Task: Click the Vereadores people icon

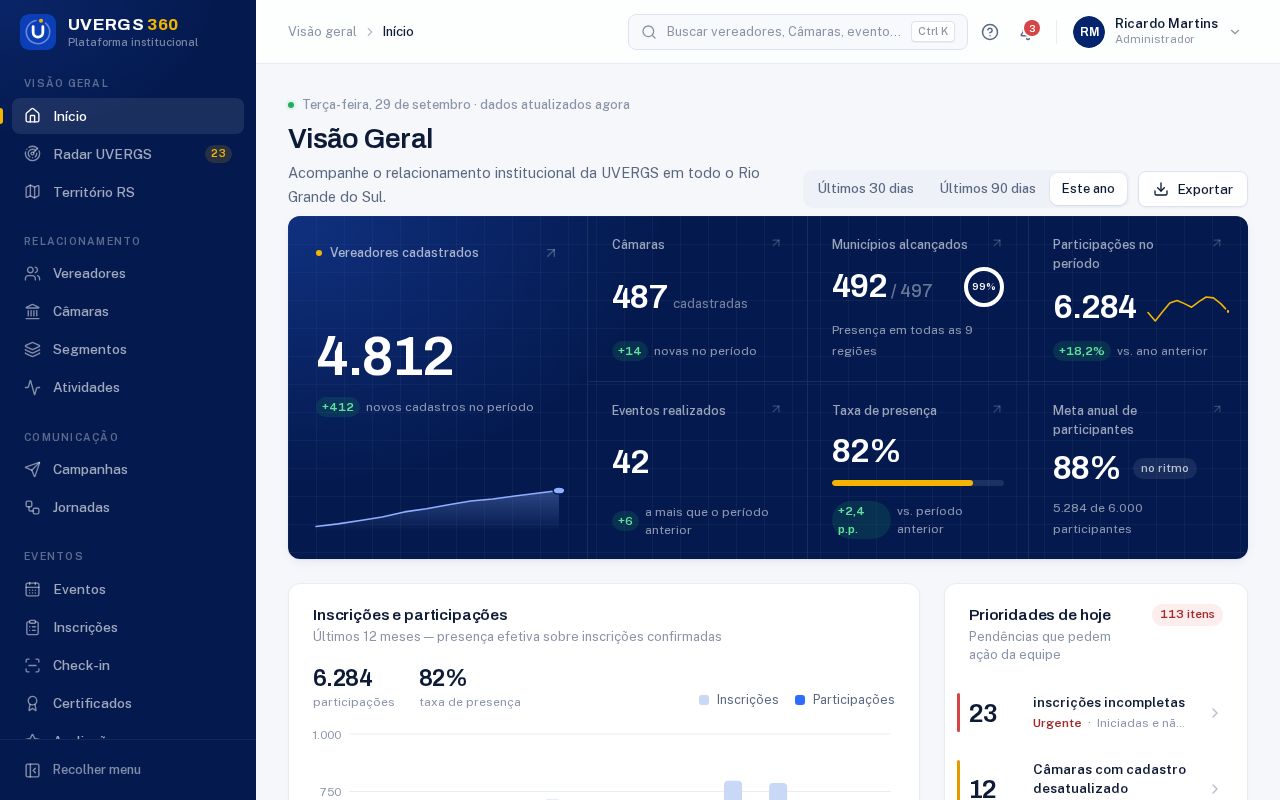Action: click(33, 273)
